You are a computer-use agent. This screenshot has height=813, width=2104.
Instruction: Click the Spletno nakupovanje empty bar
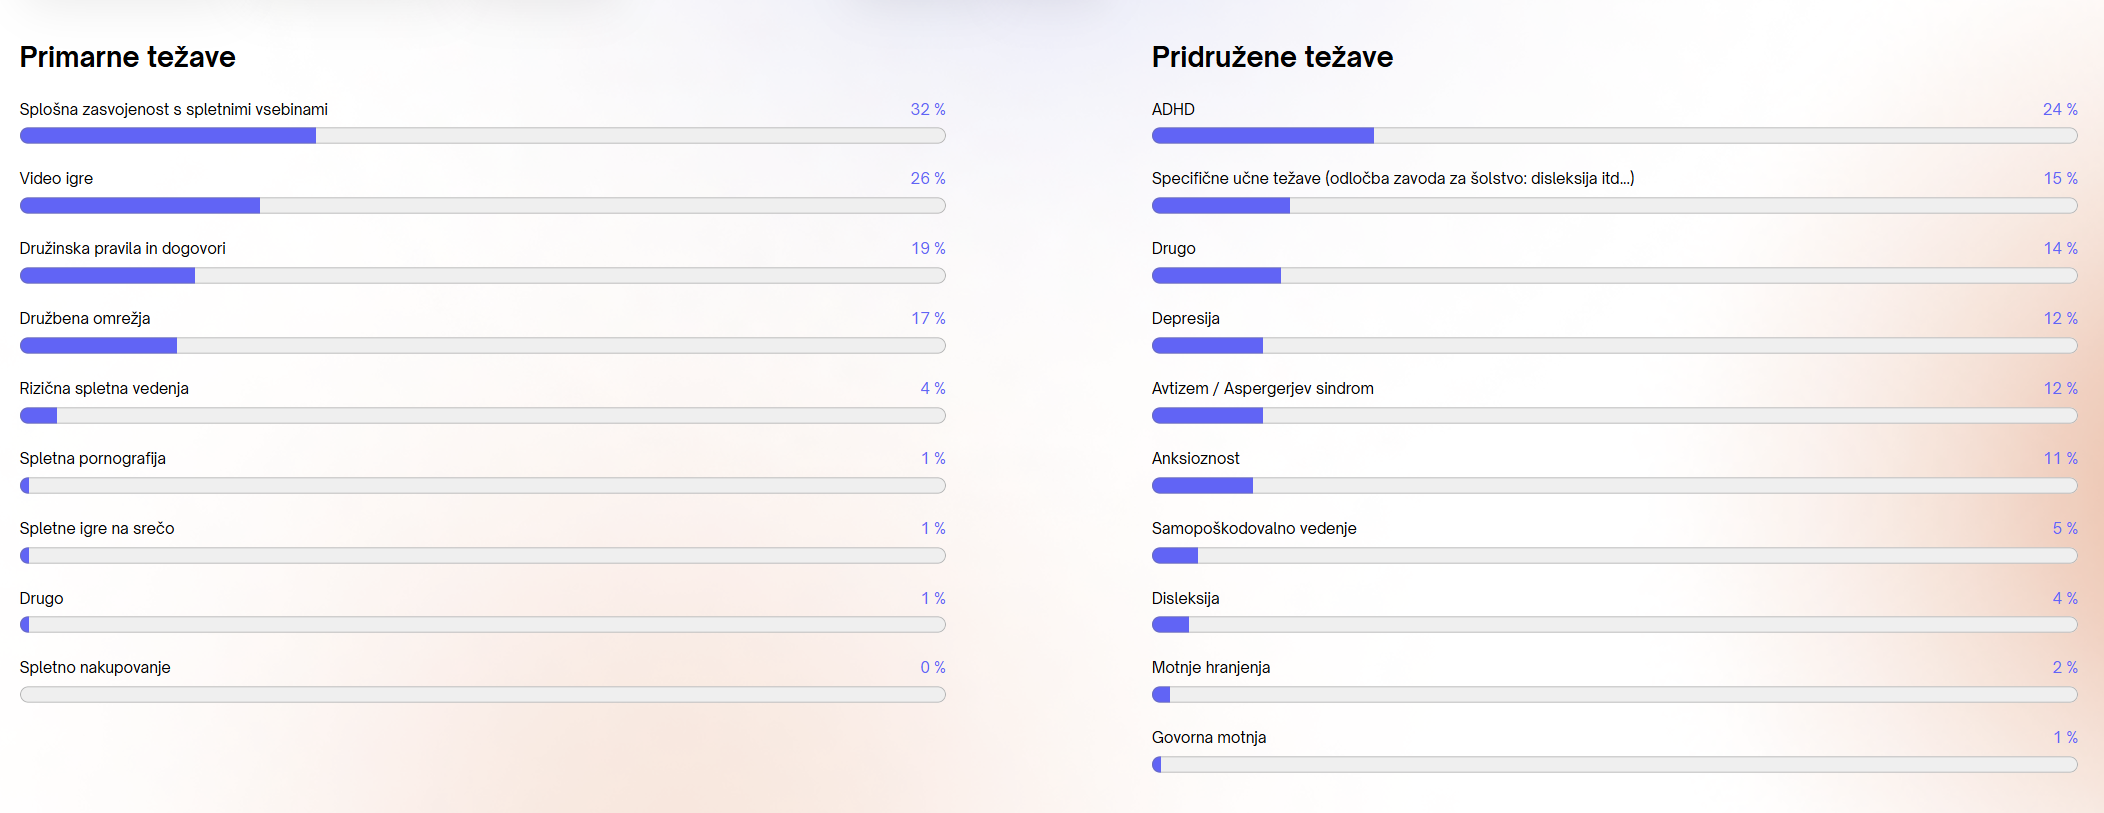pos(482,695)
